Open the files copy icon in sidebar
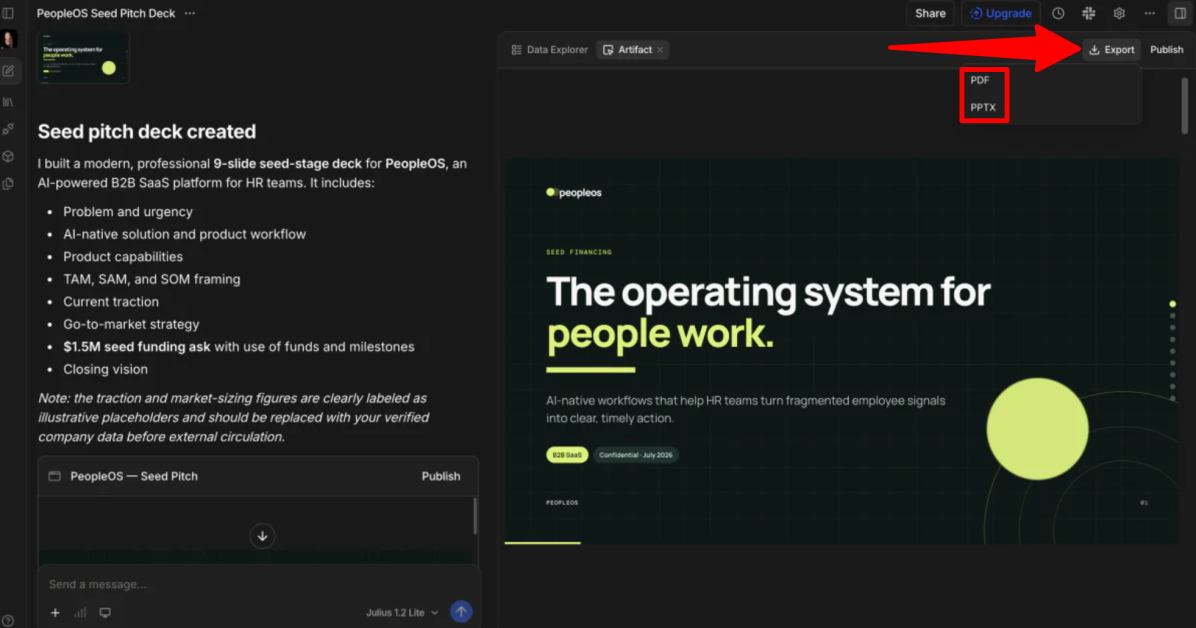Viewport: 1196px width, 628px height. tap(8, 184)
